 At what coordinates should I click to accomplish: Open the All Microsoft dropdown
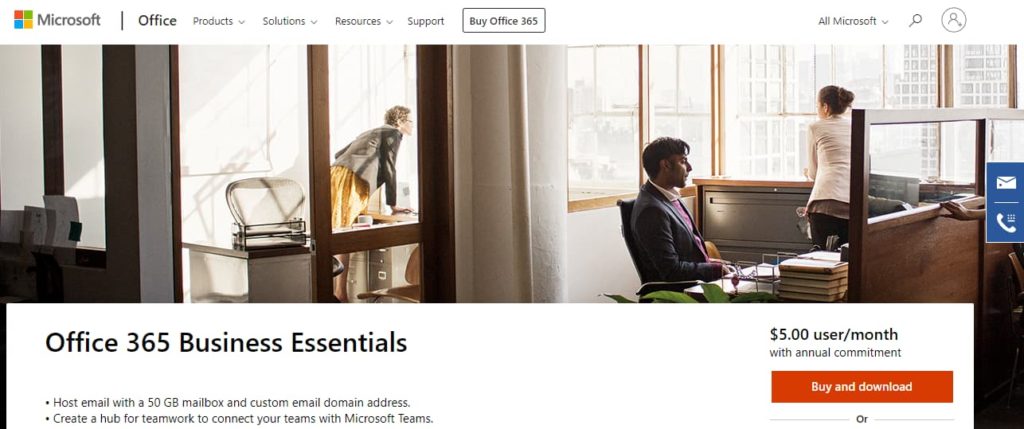coord(853,21)
